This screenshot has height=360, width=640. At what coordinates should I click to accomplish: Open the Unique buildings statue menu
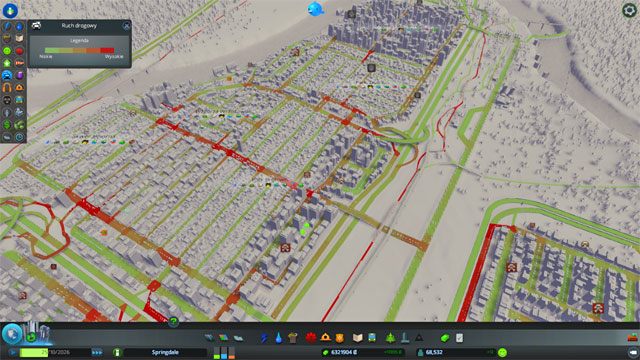404,338
